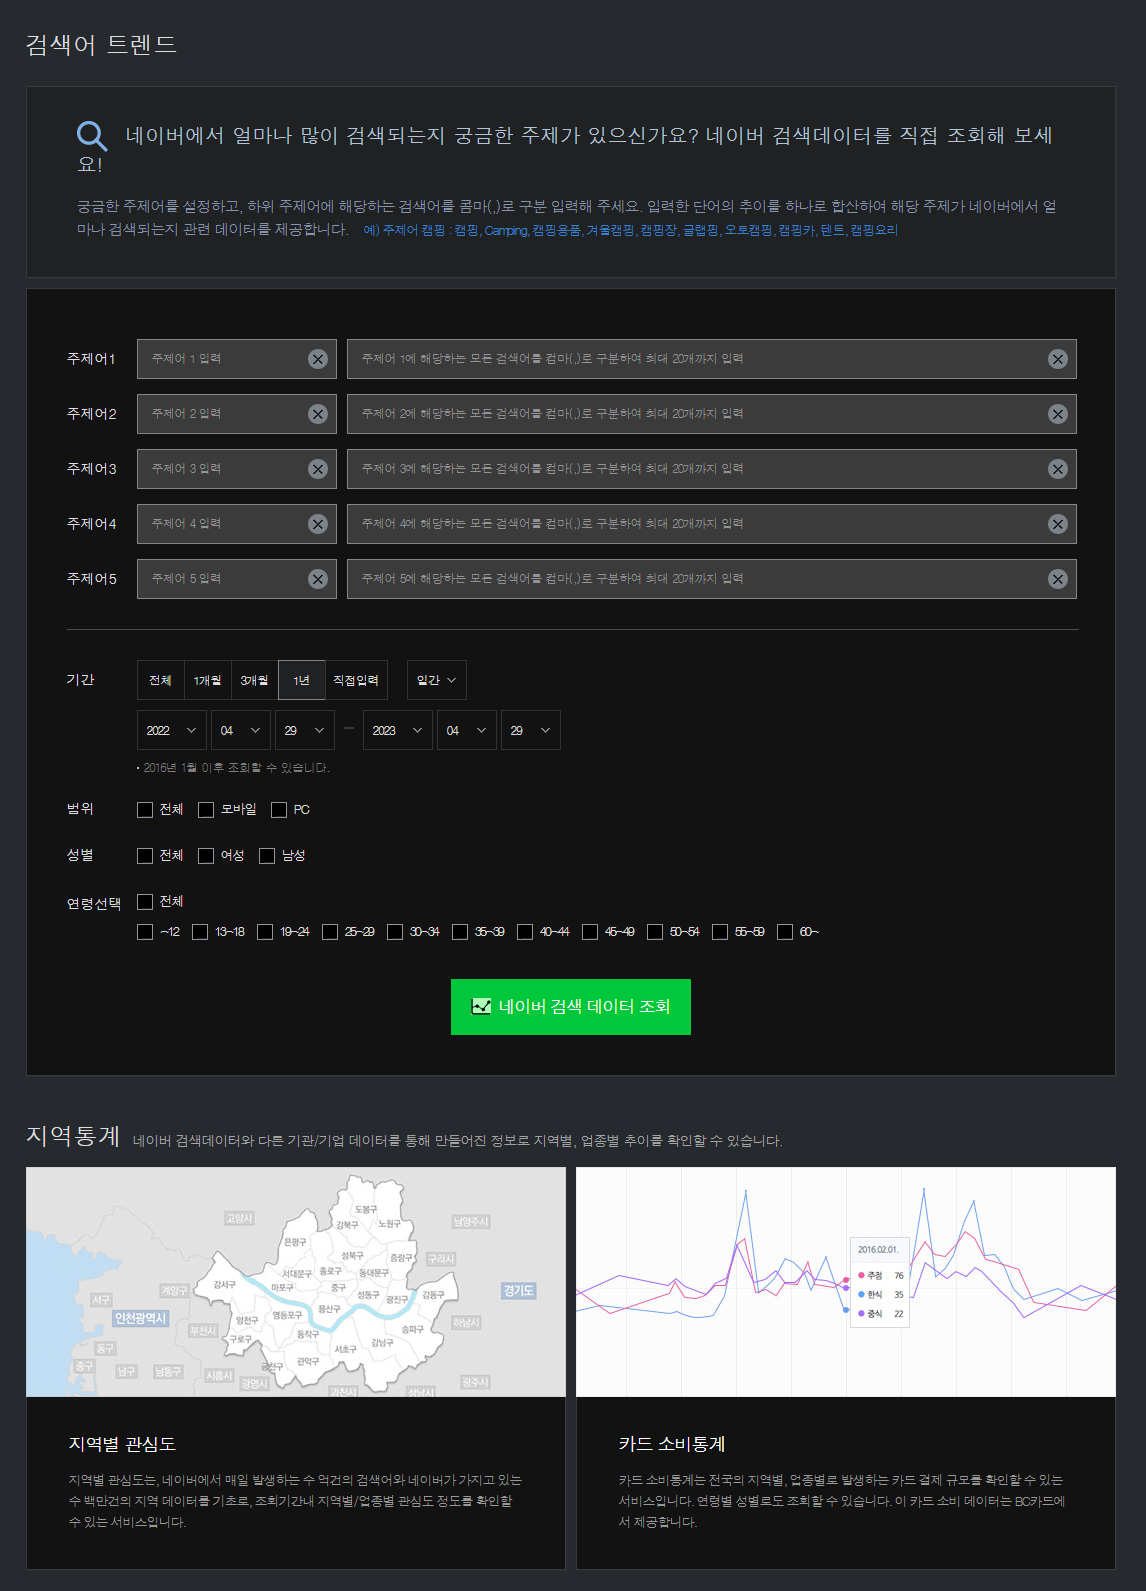1146x1591 pixels.
Task: Clear the 주제어1 topic name field
Action: point(318,359)
